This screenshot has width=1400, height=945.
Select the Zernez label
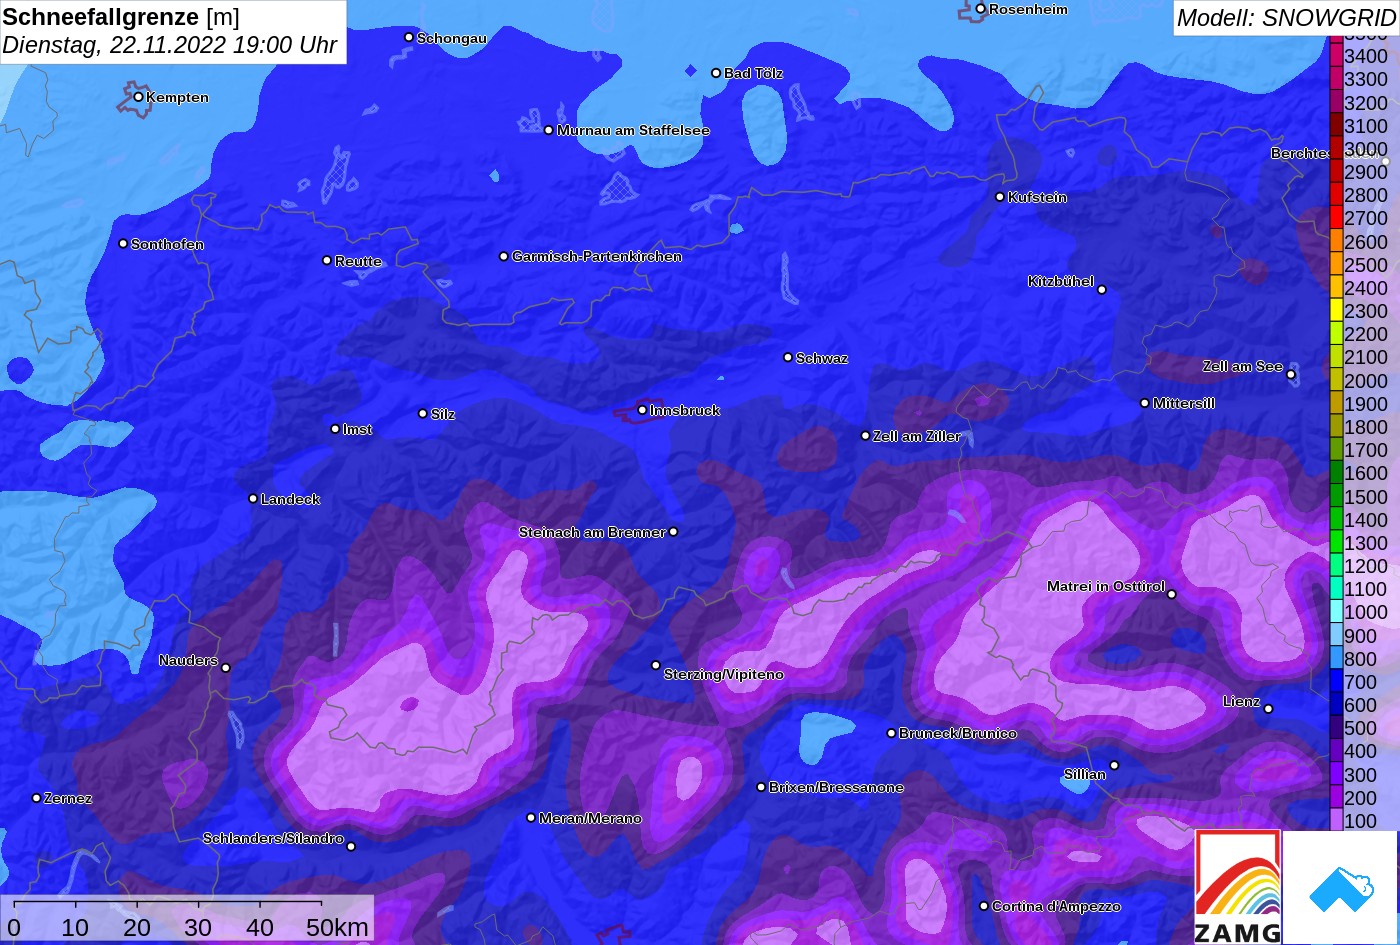tap(68, 798)
